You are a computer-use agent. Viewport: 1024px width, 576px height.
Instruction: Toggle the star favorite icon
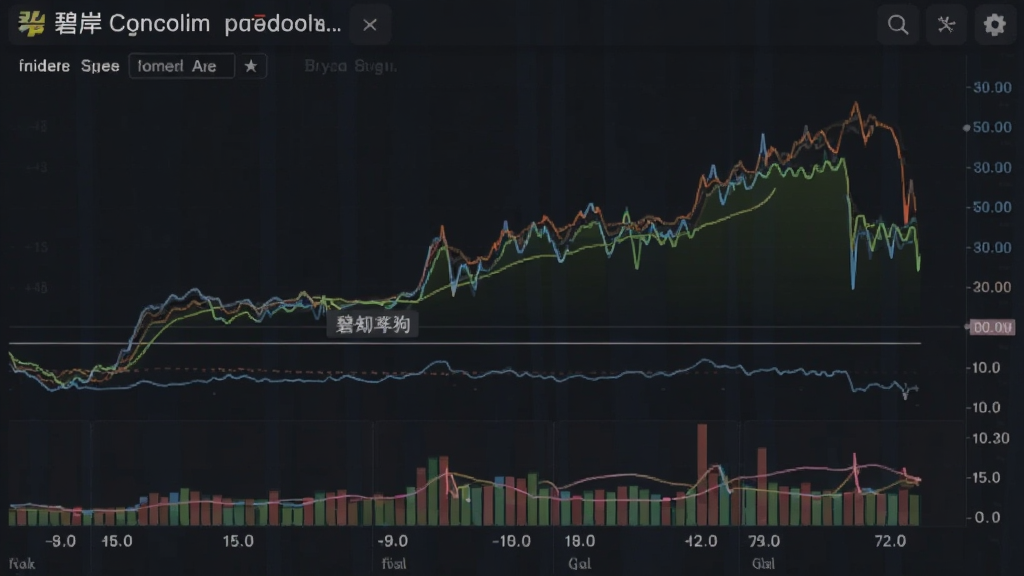coord(251,66)
